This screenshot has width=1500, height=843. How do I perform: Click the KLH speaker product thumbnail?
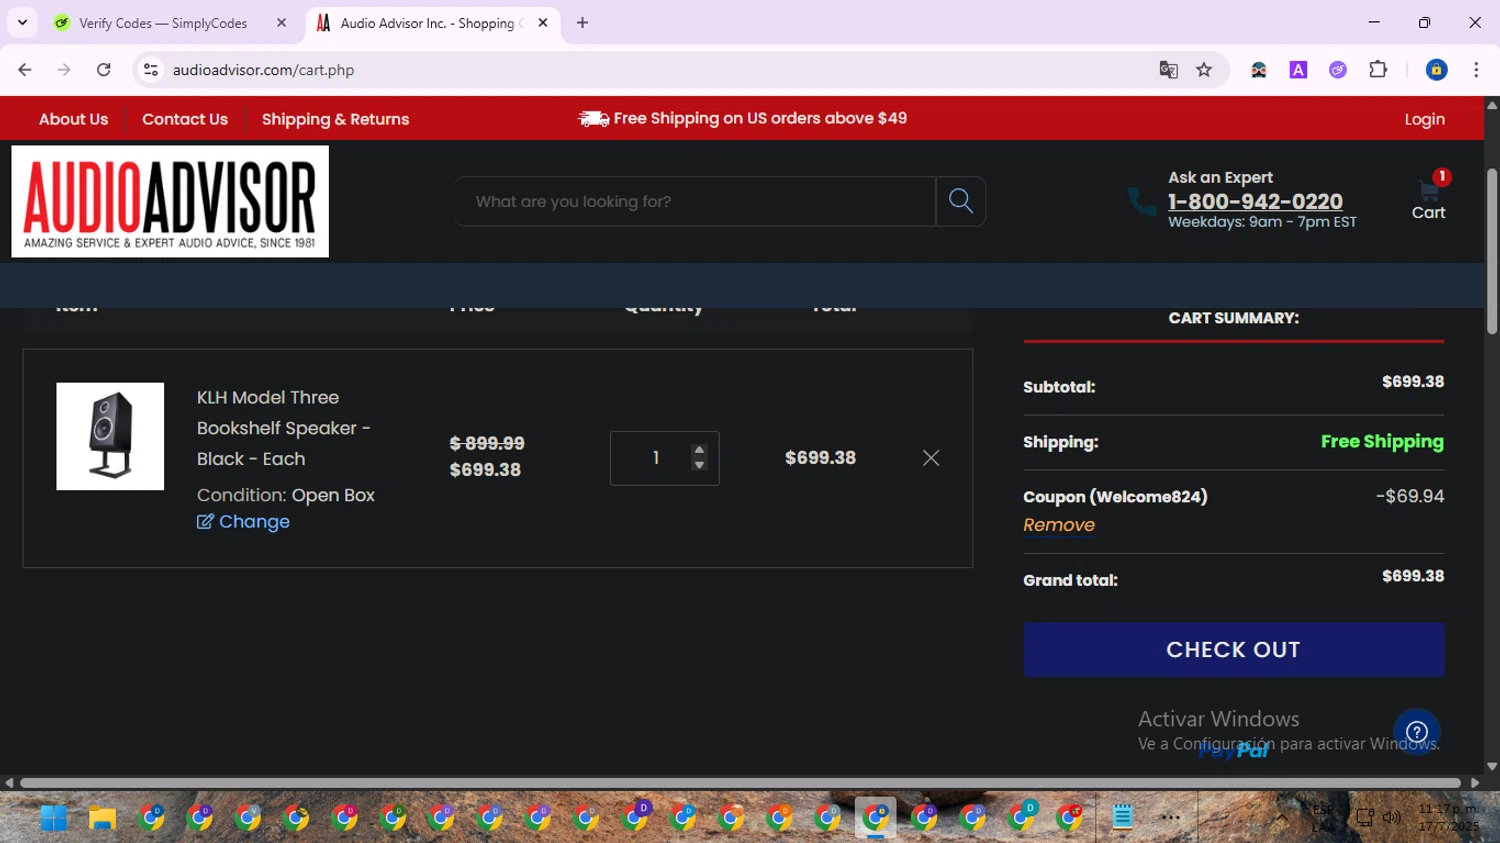[110, 436]
